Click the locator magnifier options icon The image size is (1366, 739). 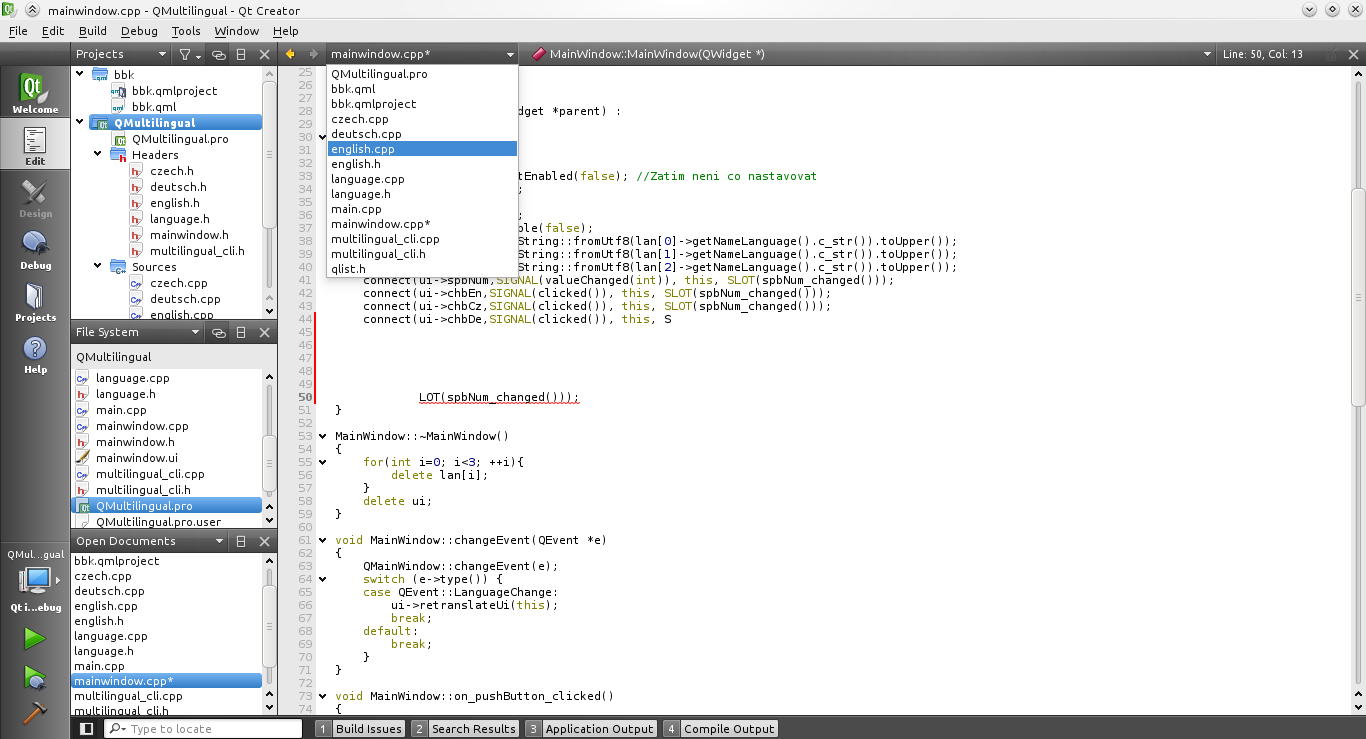[118, 729]
